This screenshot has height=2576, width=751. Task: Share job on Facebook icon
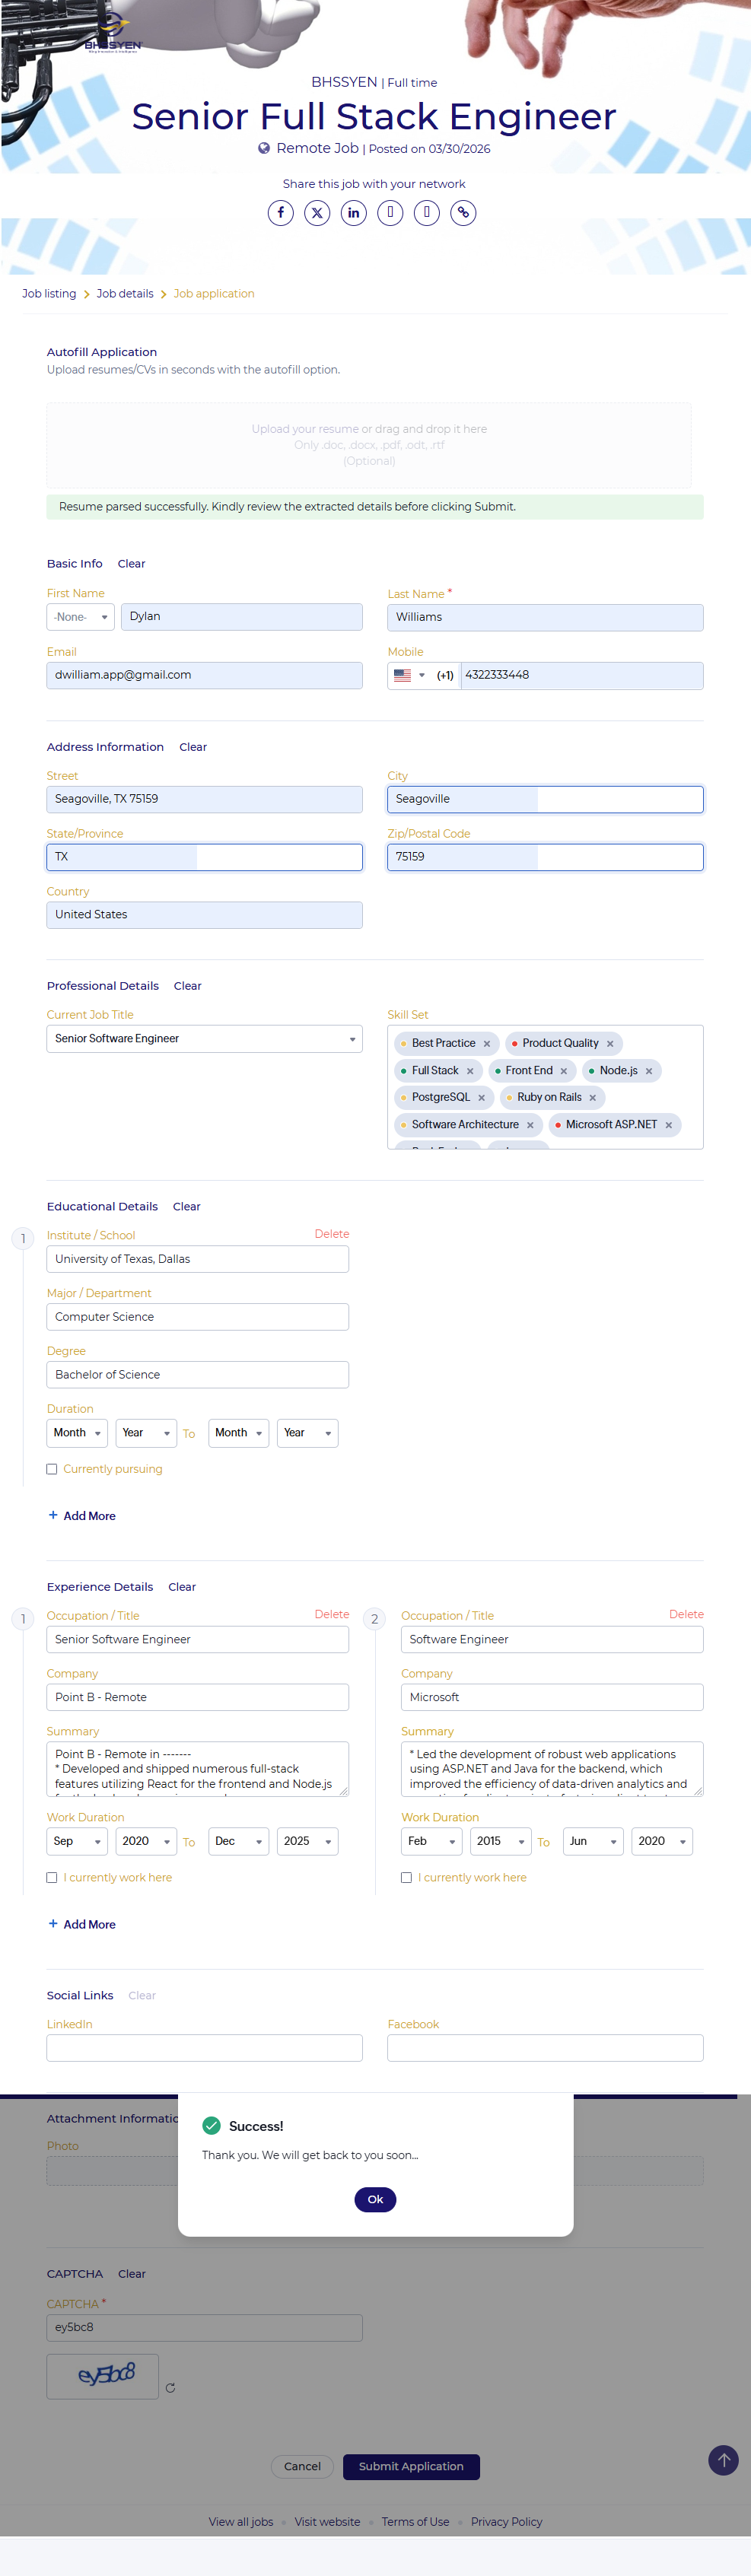(280, 213)
